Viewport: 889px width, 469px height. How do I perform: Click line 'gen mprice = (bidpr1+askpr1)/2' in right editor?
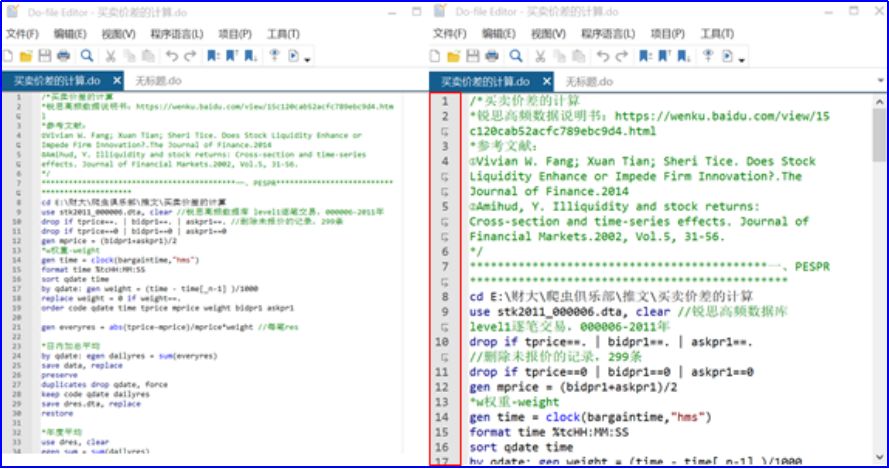tap(573, 387)
